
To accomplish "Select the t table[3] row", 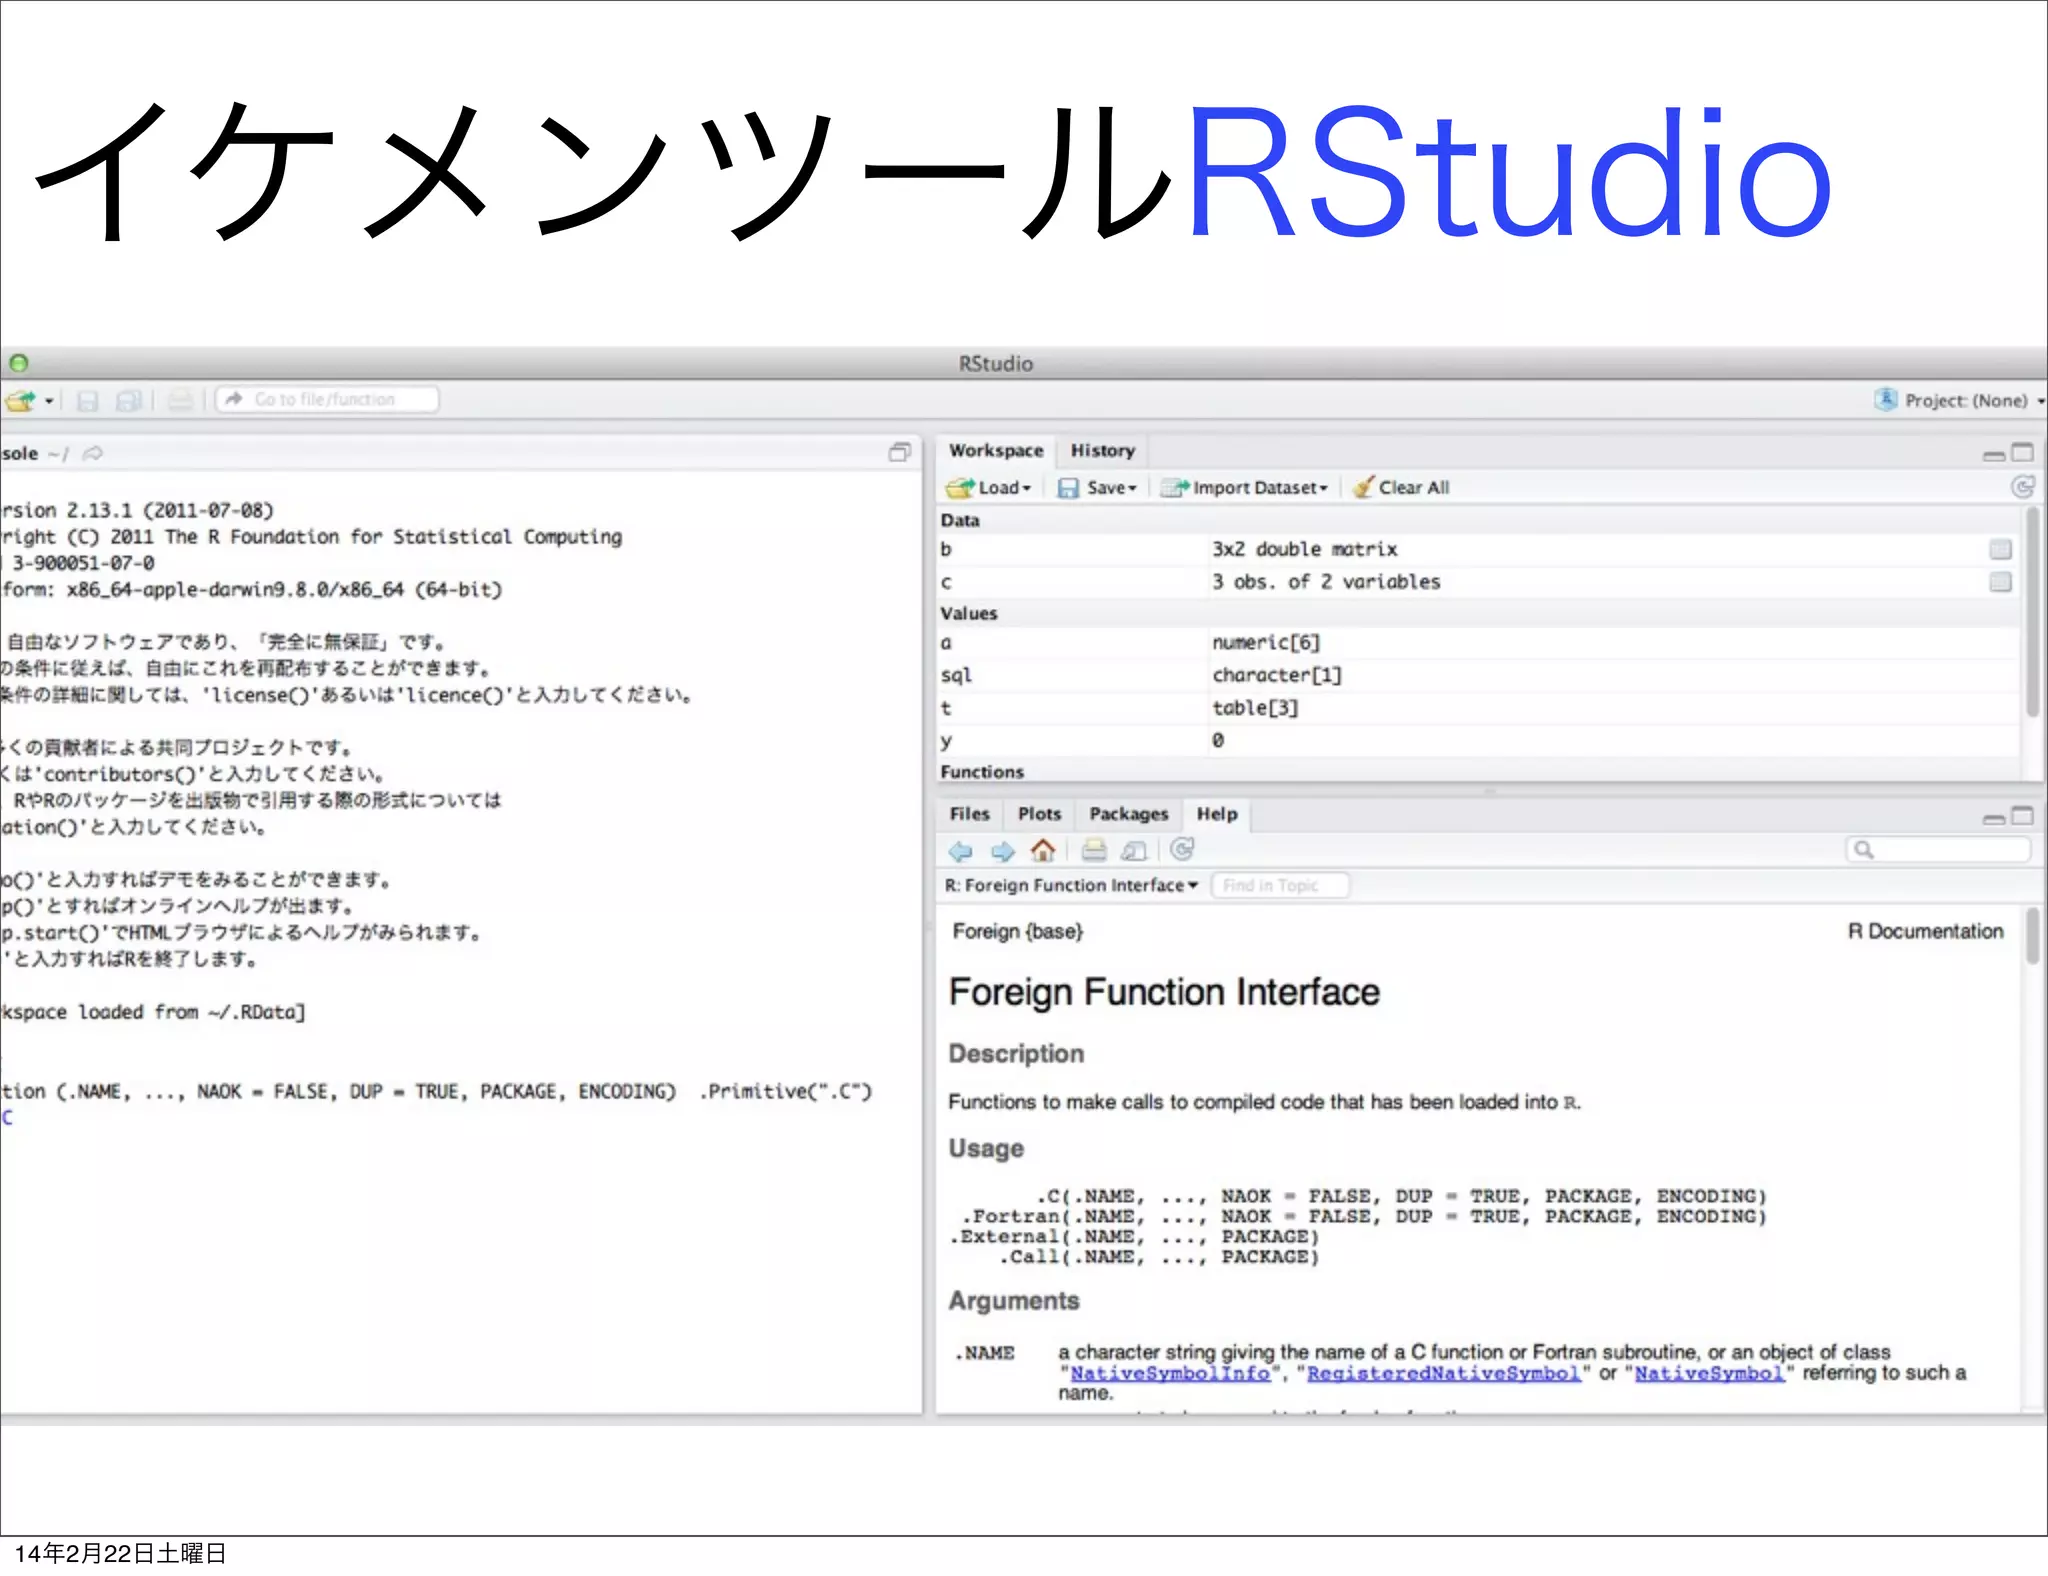I will click(x=1478, y=708).
